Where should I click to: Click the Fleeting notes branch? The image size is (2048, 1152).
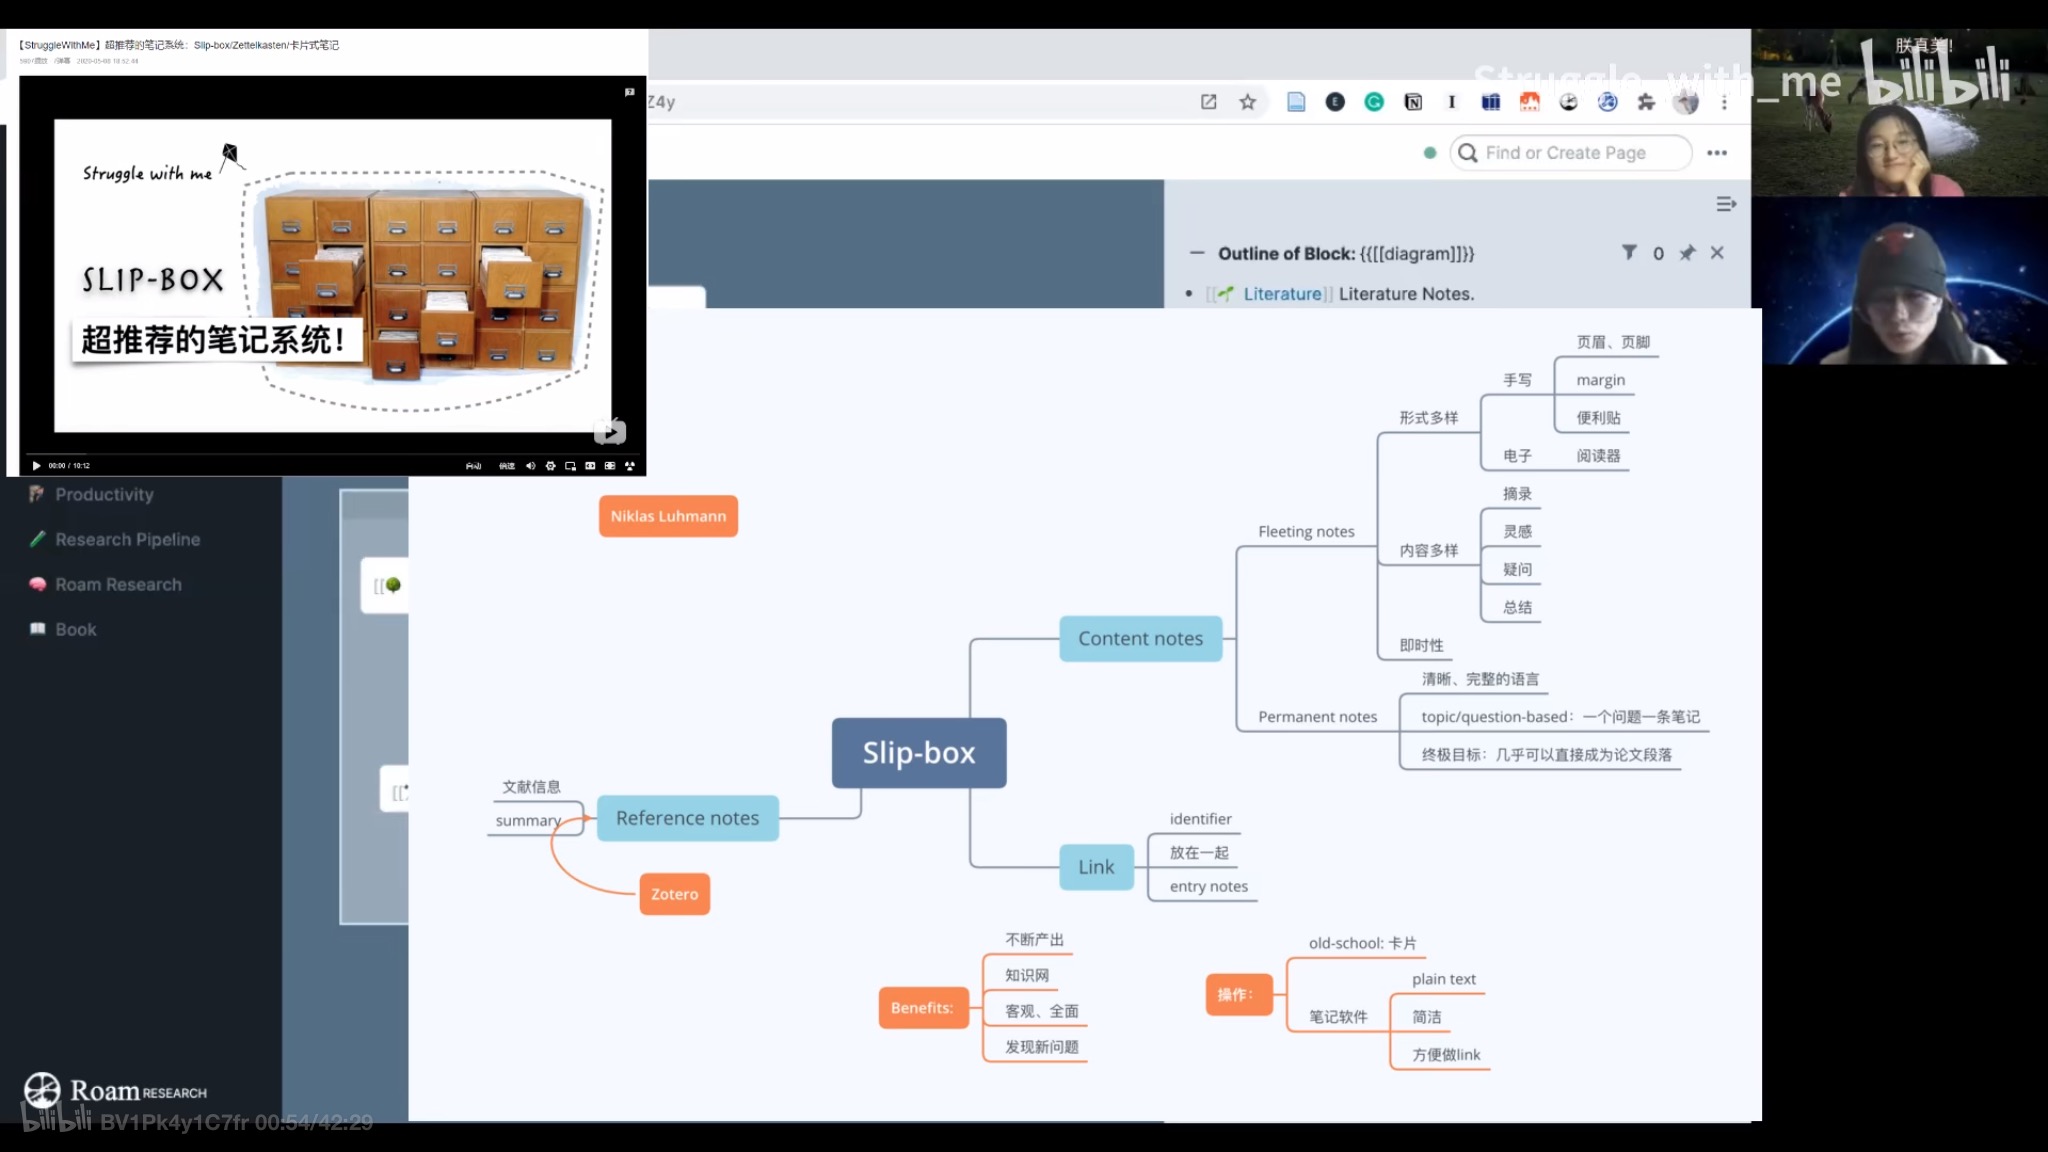tap(1306, 532)
